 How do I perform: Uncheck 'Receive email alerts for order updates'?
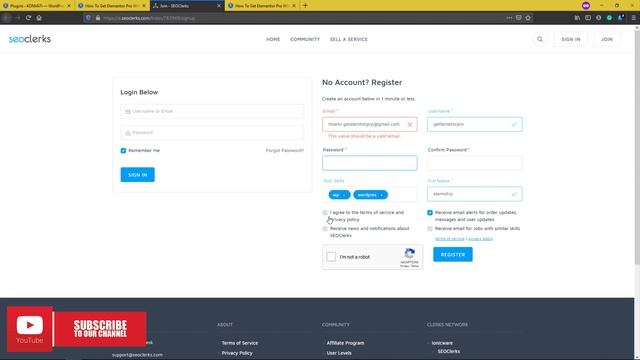pyautogui.click(x=430, y=213)
